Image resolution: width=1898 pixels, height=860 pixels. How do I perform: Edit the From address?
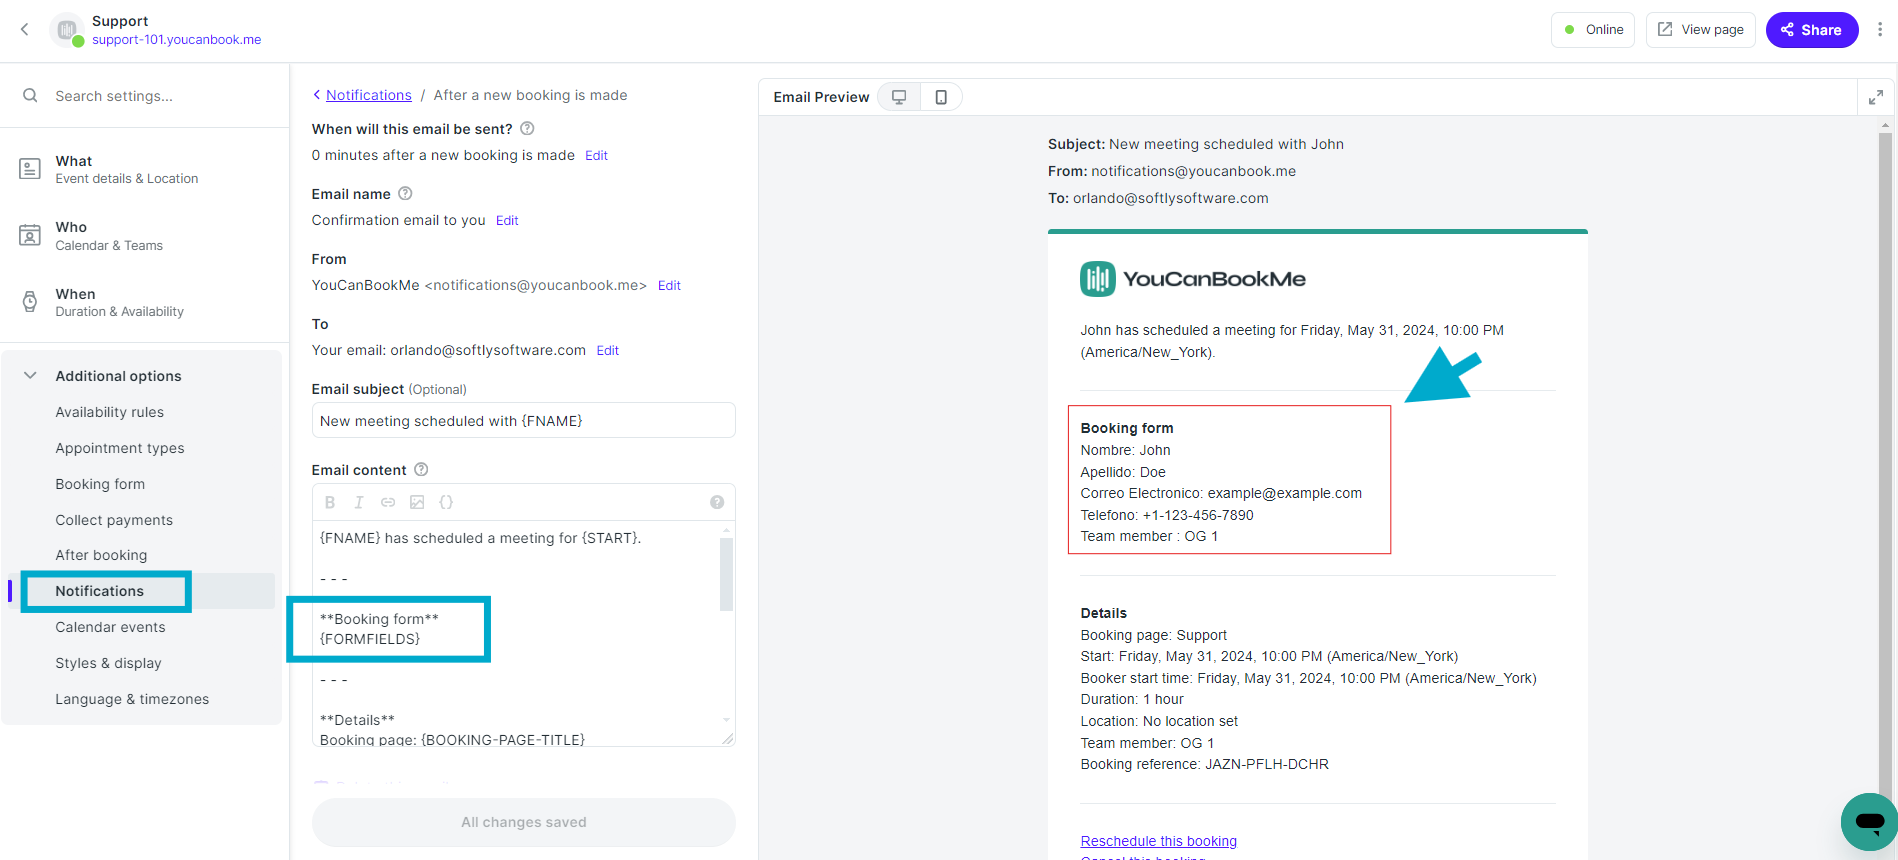point(669,285)
